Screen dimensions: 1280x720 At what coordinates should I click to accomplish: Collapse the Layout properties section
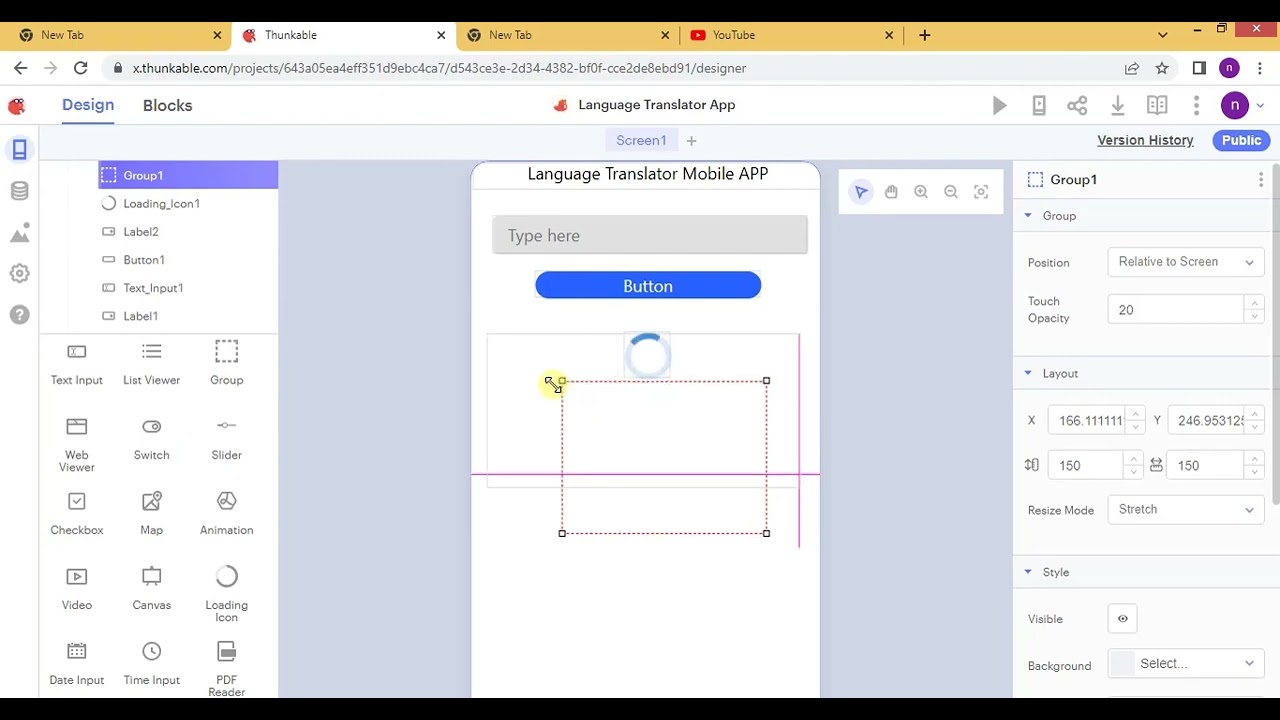(1027, 373)
